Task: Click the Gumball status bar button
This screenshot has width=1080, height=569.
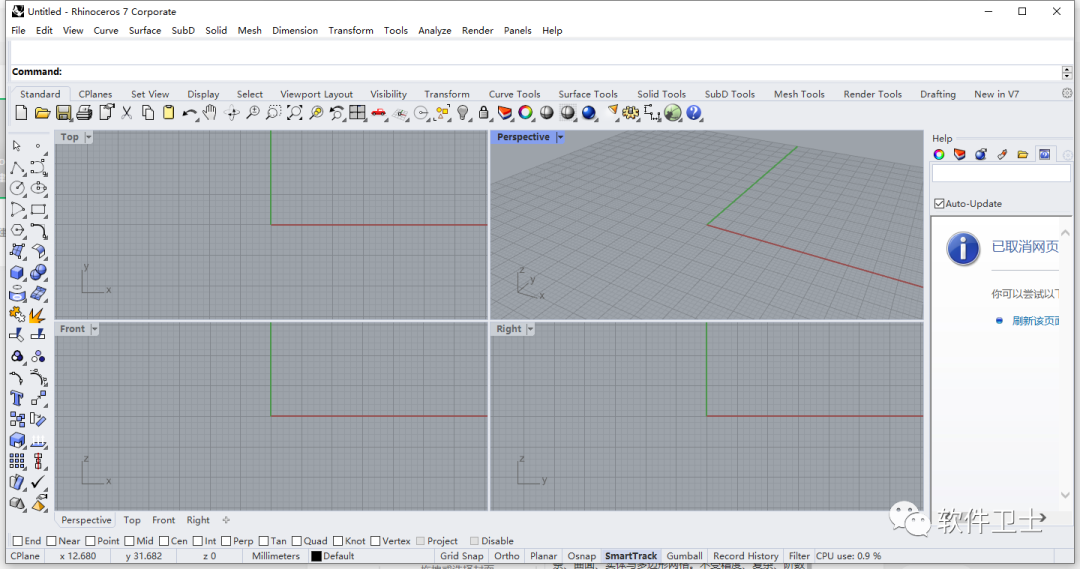Action: (x=684, y=556)
